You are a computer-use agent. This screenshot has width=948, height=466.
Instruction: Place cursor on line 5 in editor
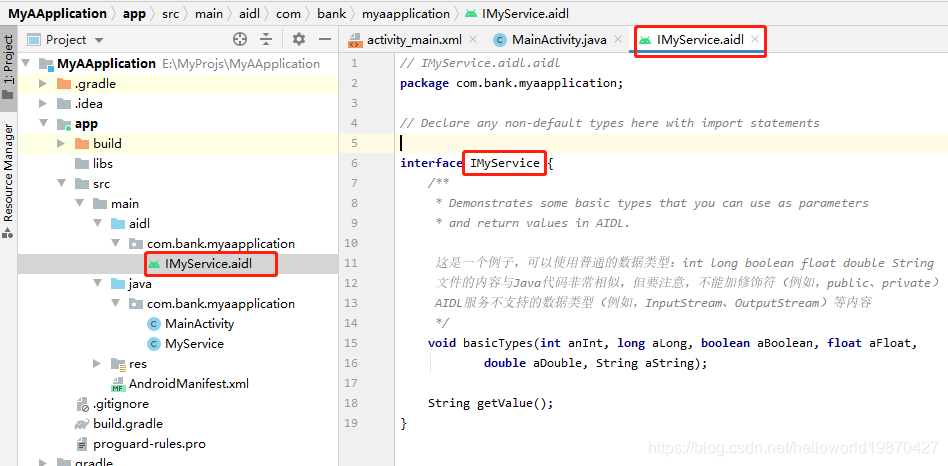pyautogui.click(x=673, y=143)
